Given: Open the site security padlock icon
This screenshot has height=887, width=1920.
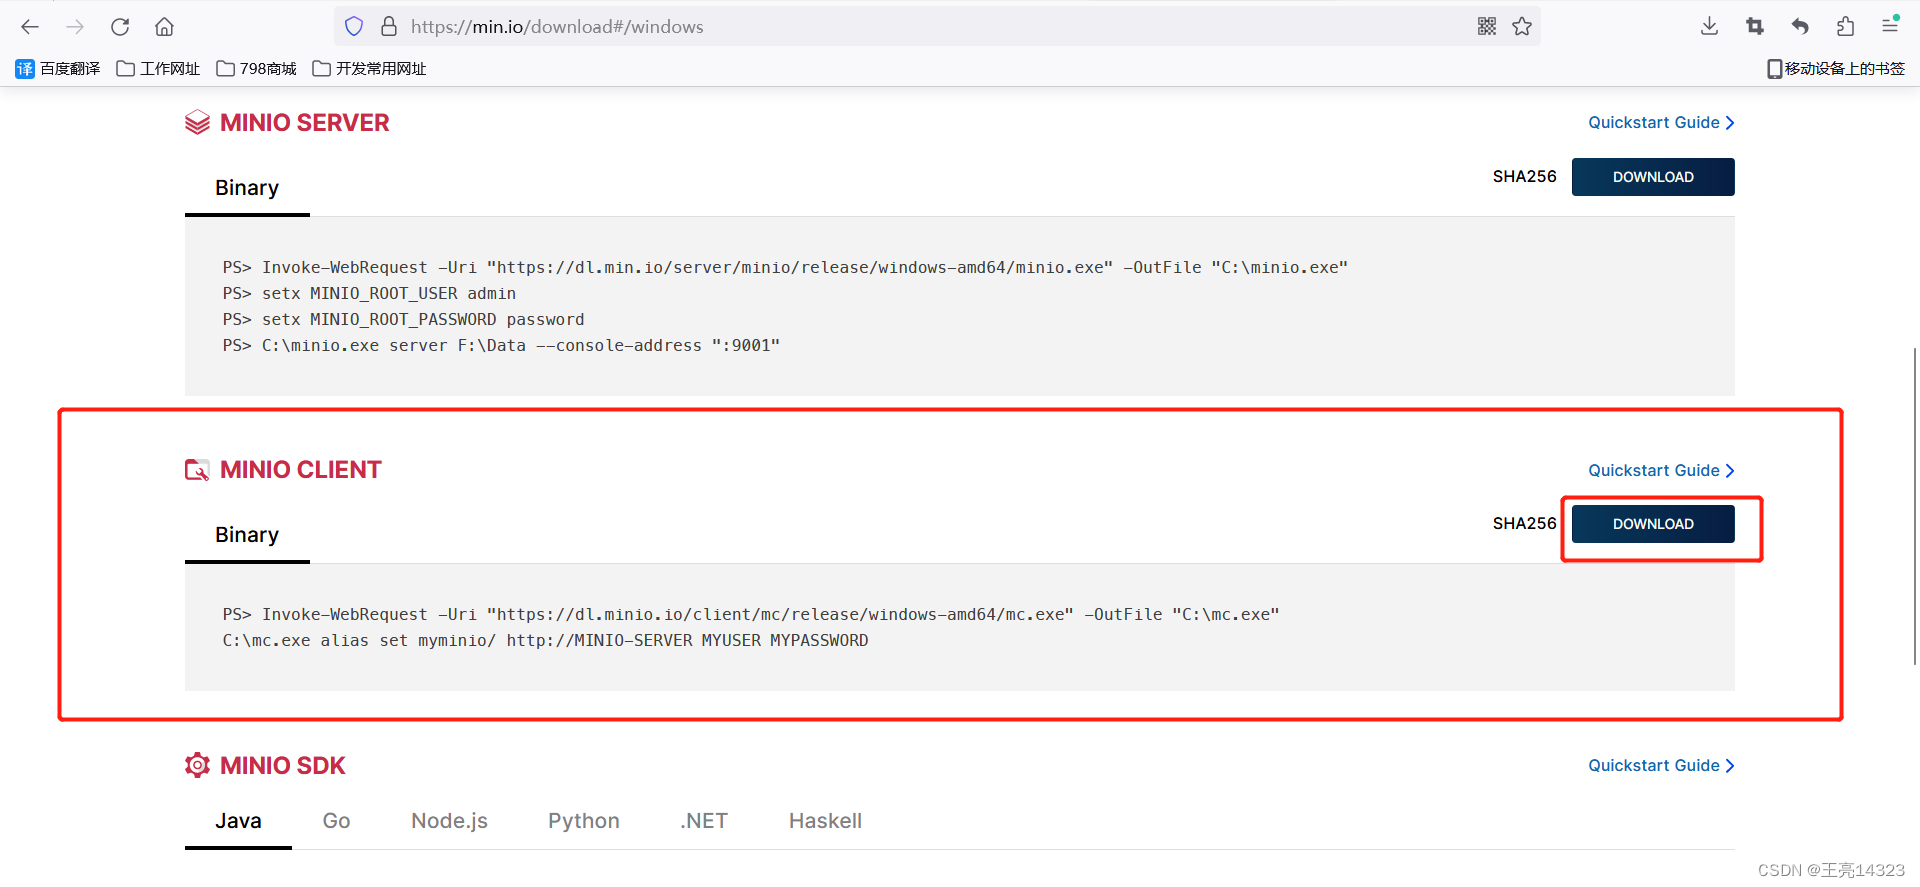Looking at the screenshot, I should pyautogui.click(x=390, y=27).
